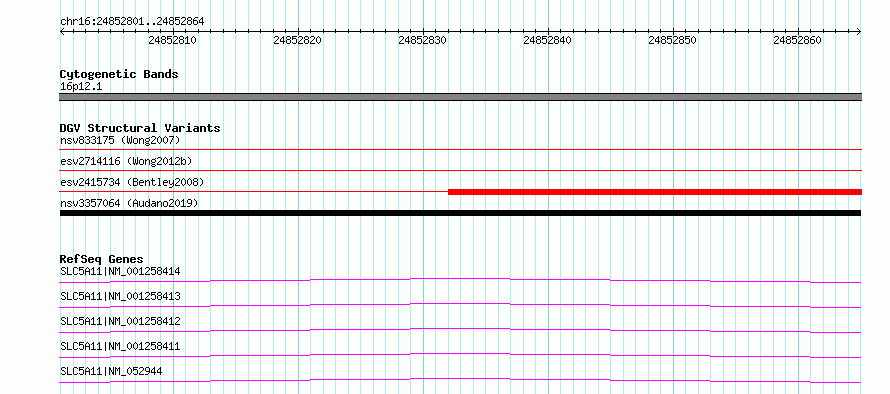Image resolution: width=890 pixels, height=394 pixels.
Task: Open the DGV Structural Variants track title
Action: point(140,128)
